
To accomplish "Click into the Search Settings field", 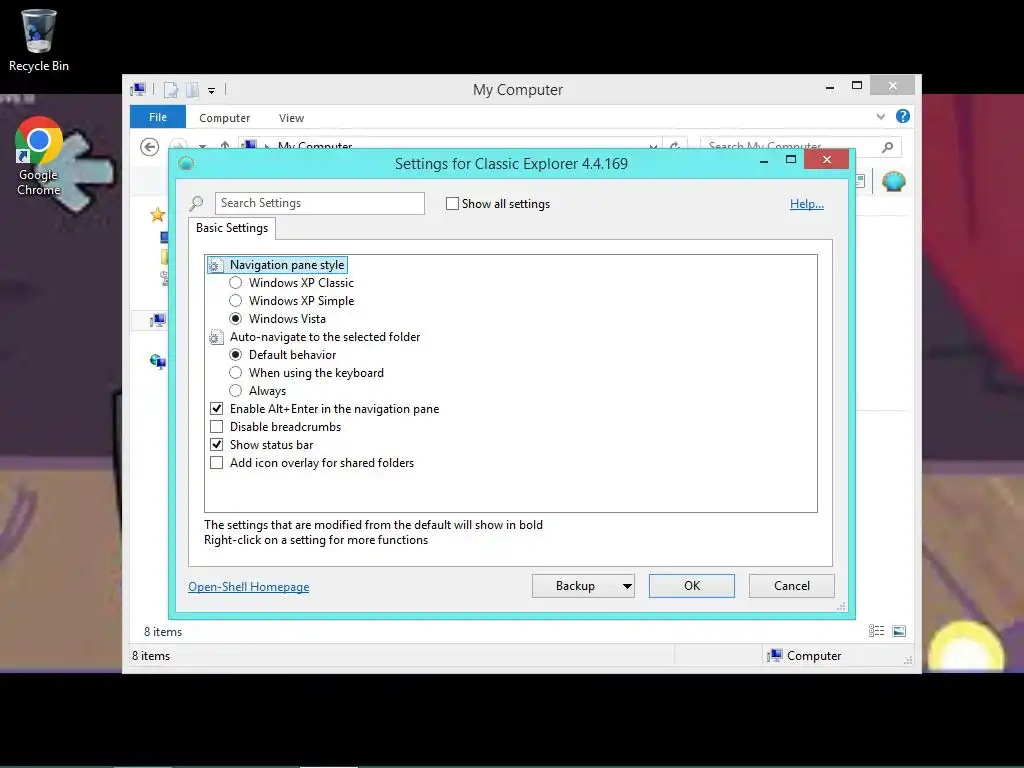I will click(320, 203).
